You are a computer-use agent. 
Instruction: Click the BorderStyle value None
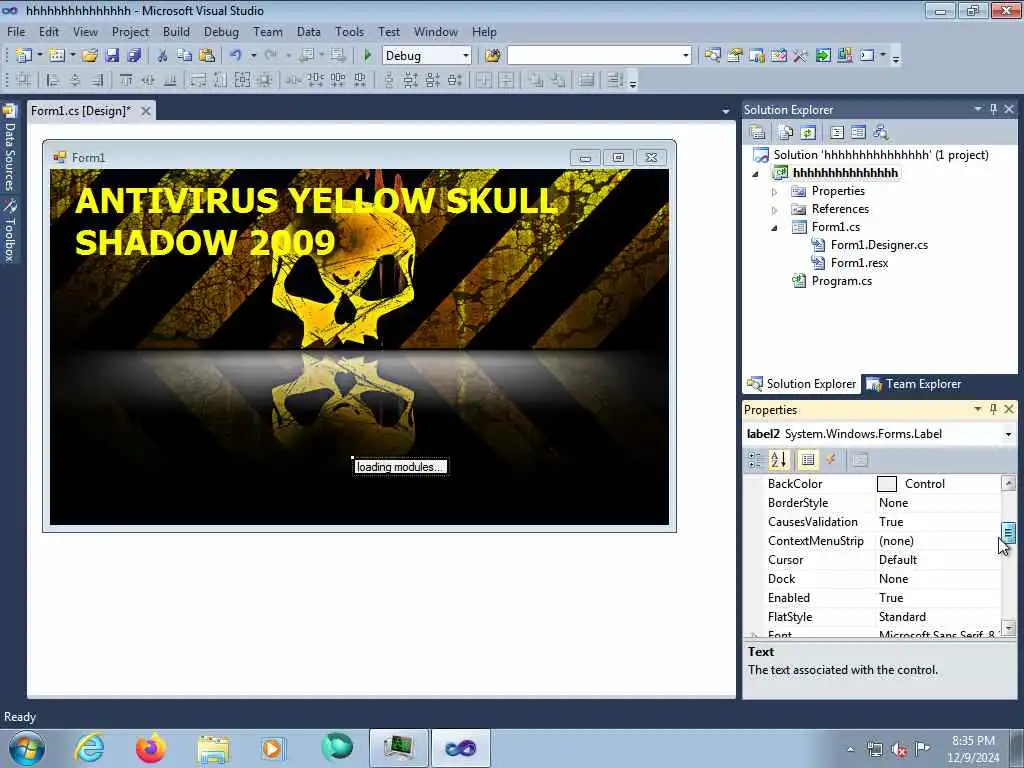pyautogui.click(x=893, y=503)
